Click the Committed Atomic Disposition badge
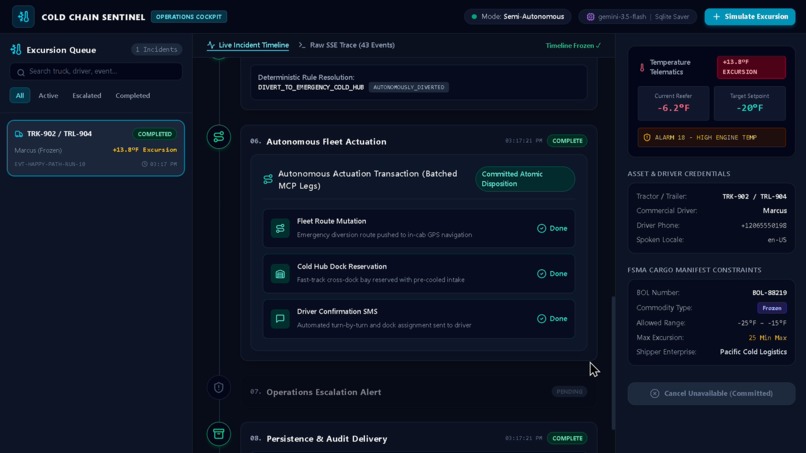Screen dimensions: 806x453 click(525, 179)
